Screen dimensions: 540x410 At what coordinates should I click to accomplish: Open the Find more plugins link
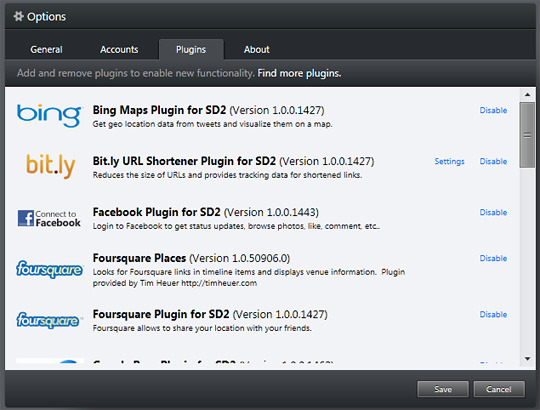299,73
